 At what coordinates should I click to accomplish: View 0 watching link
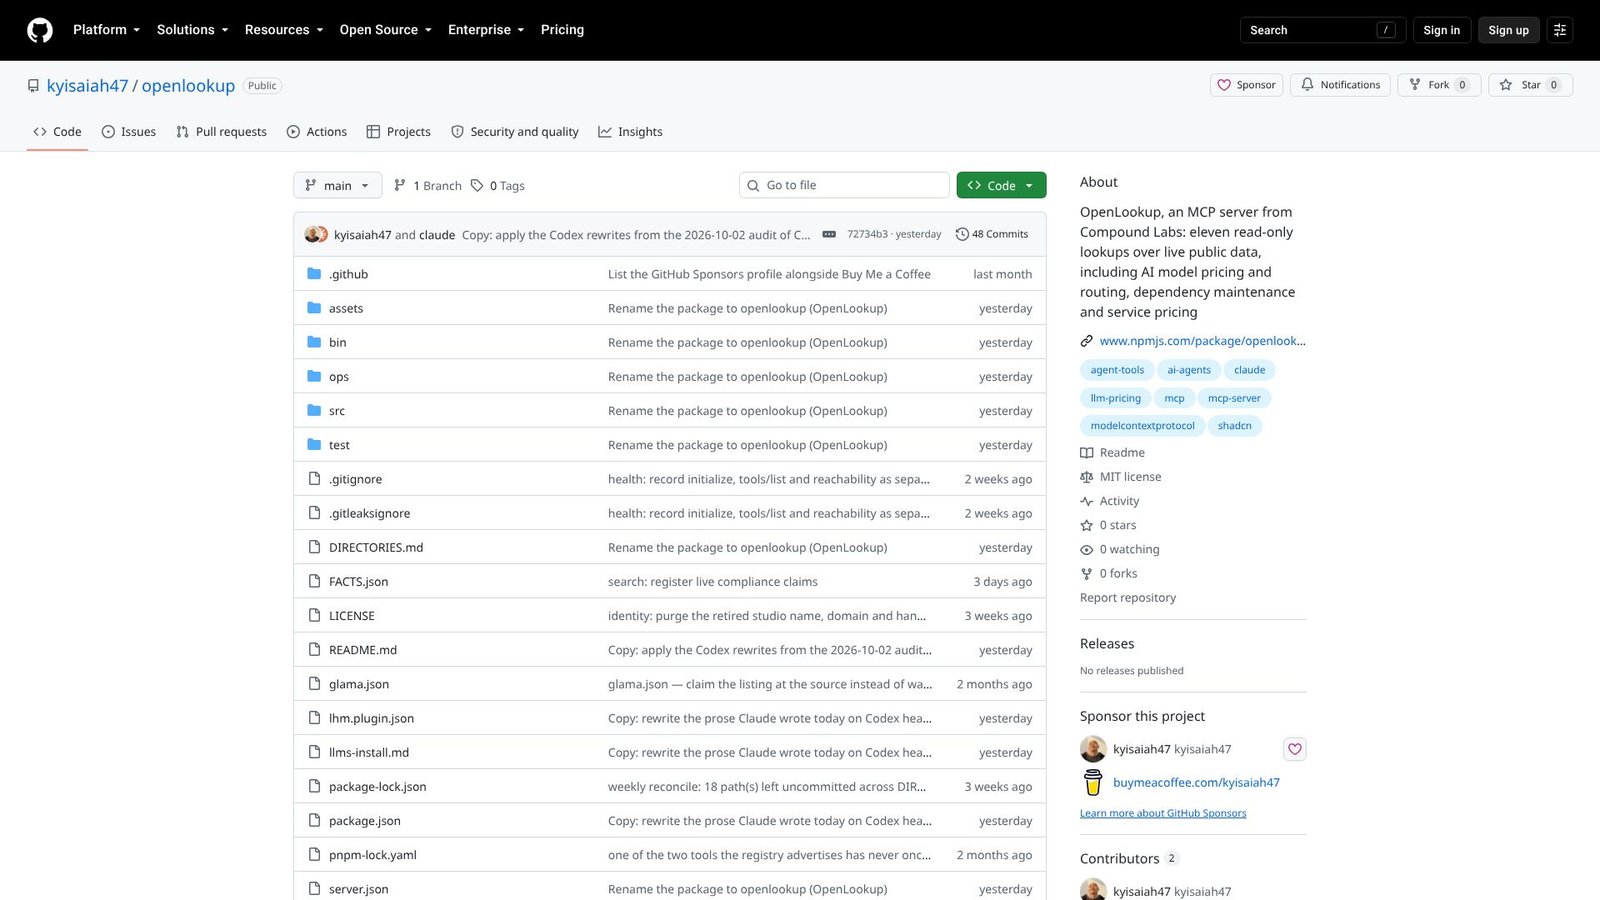[x=1120, y=549]
